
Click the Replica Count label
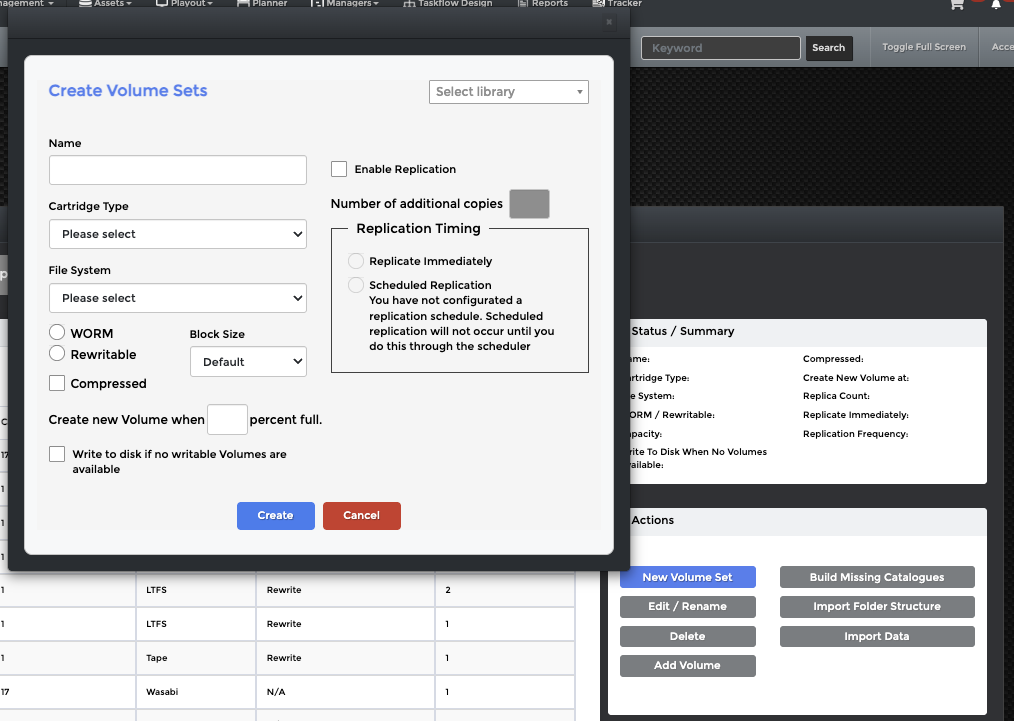(x=836, y=396)
